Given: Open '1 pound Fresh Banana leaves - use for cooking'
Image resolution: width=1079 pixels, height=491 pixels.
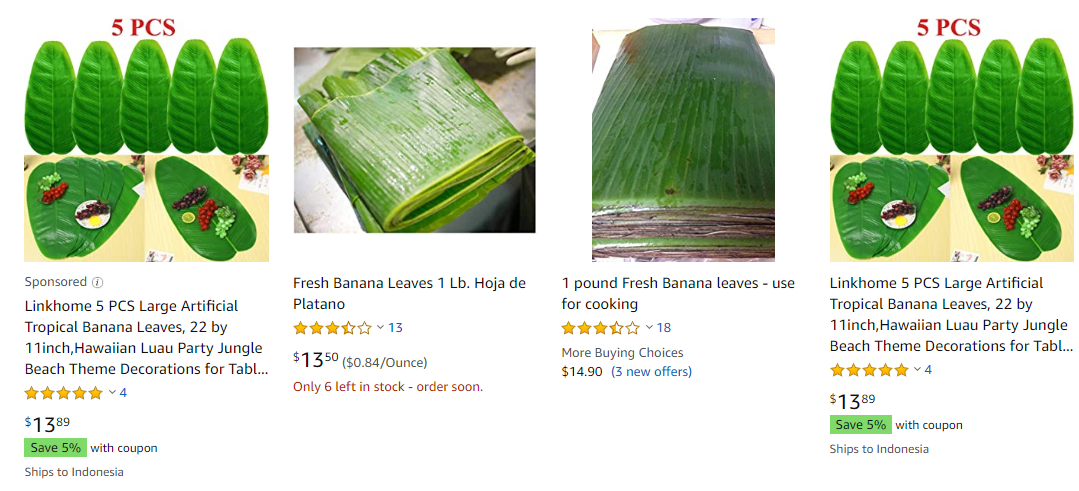Looking at the screenshot, I should click(678, 294).
